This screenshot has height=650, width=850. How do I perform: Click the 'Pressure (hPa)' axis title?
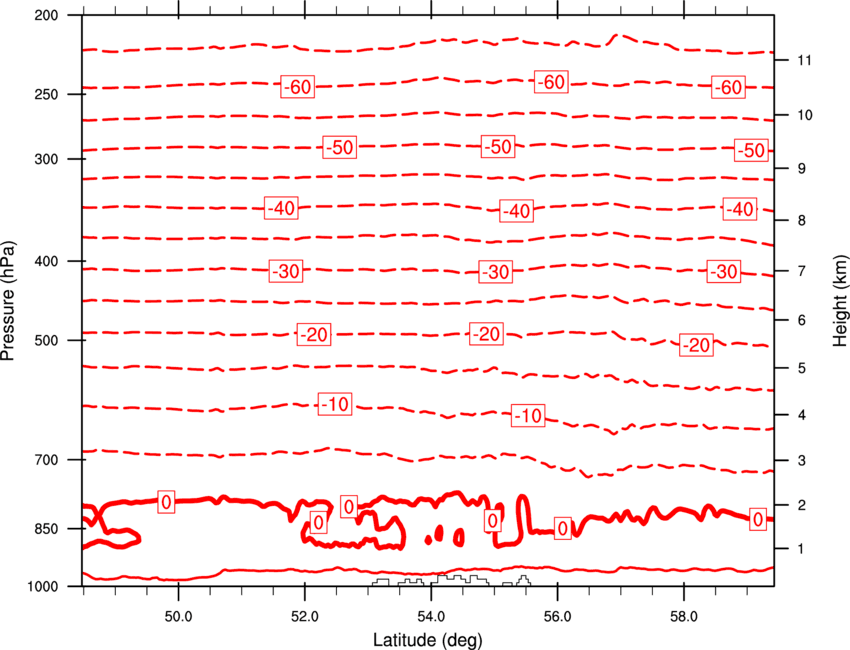pyautogui.click(x=8, y=301)
